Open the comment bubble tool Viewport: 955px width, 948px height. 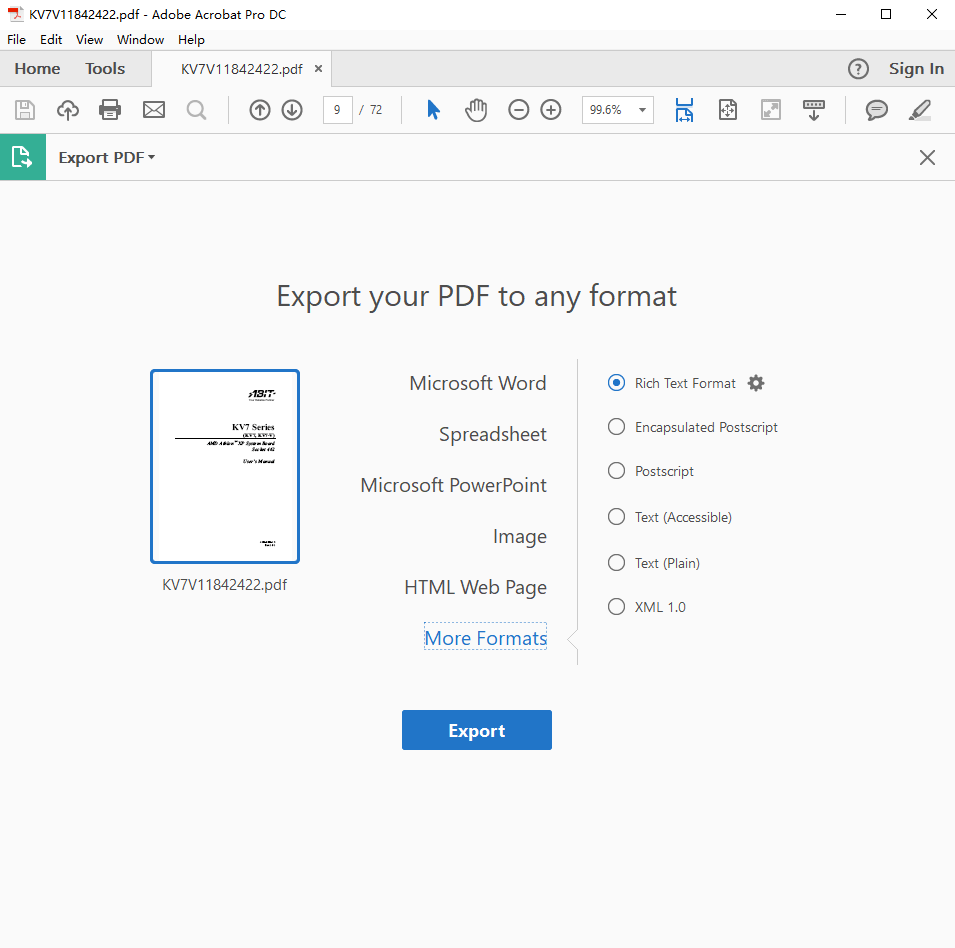pyautogui.click(x=877, y=110)
